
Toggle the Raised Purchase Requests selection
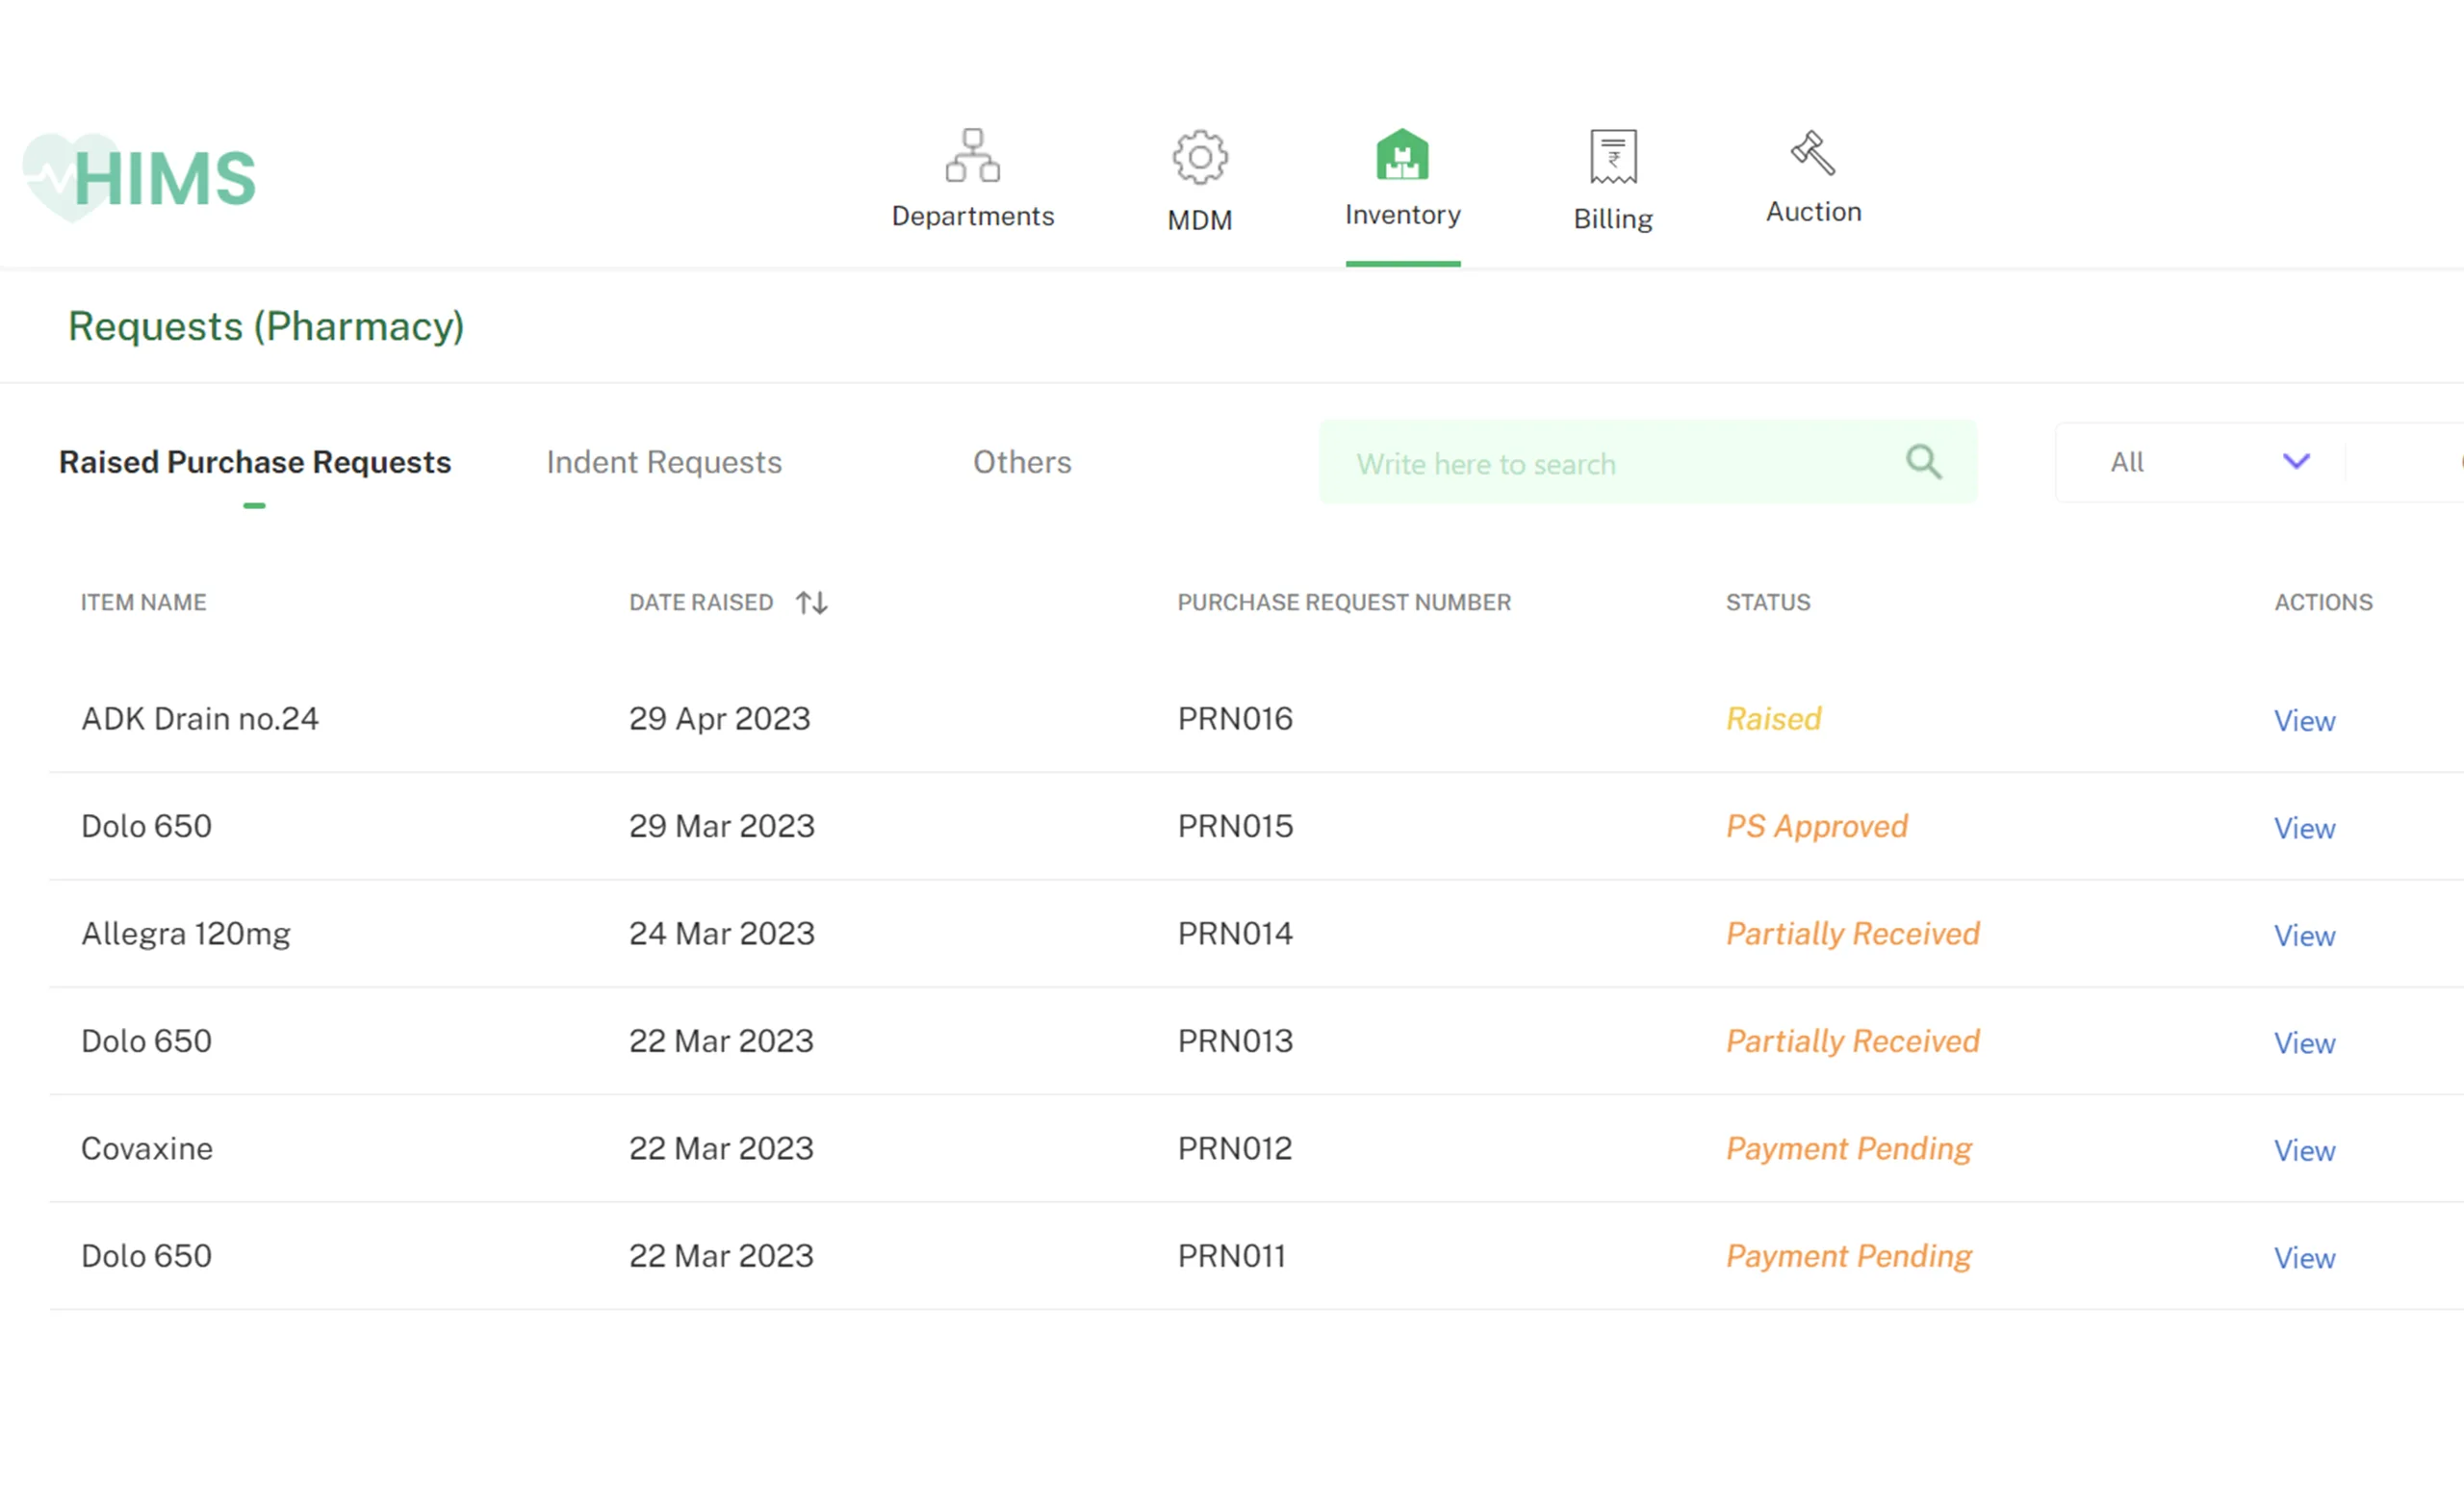click(255, 462)
